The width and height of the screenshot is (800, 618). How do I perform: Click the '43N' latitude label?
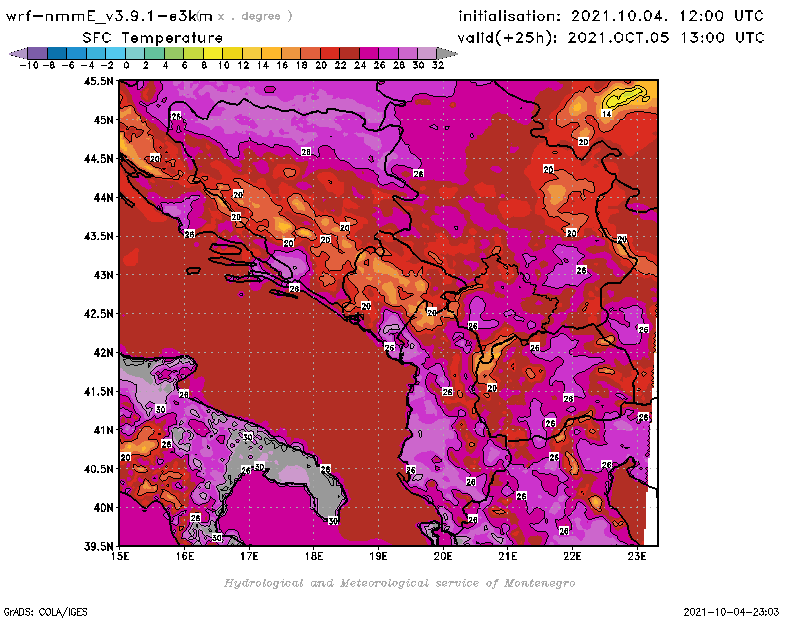(104, 275)
